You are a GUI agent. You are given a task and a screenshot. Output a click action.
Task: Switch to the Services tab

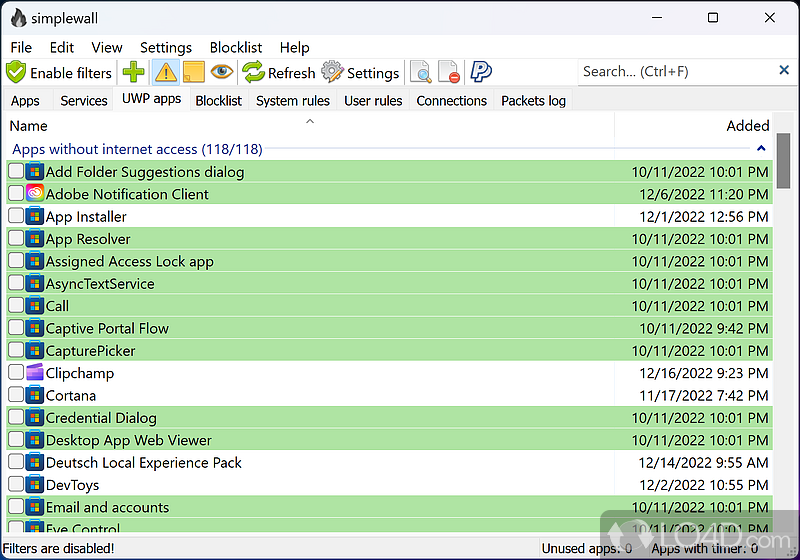[x=84, y=101]
